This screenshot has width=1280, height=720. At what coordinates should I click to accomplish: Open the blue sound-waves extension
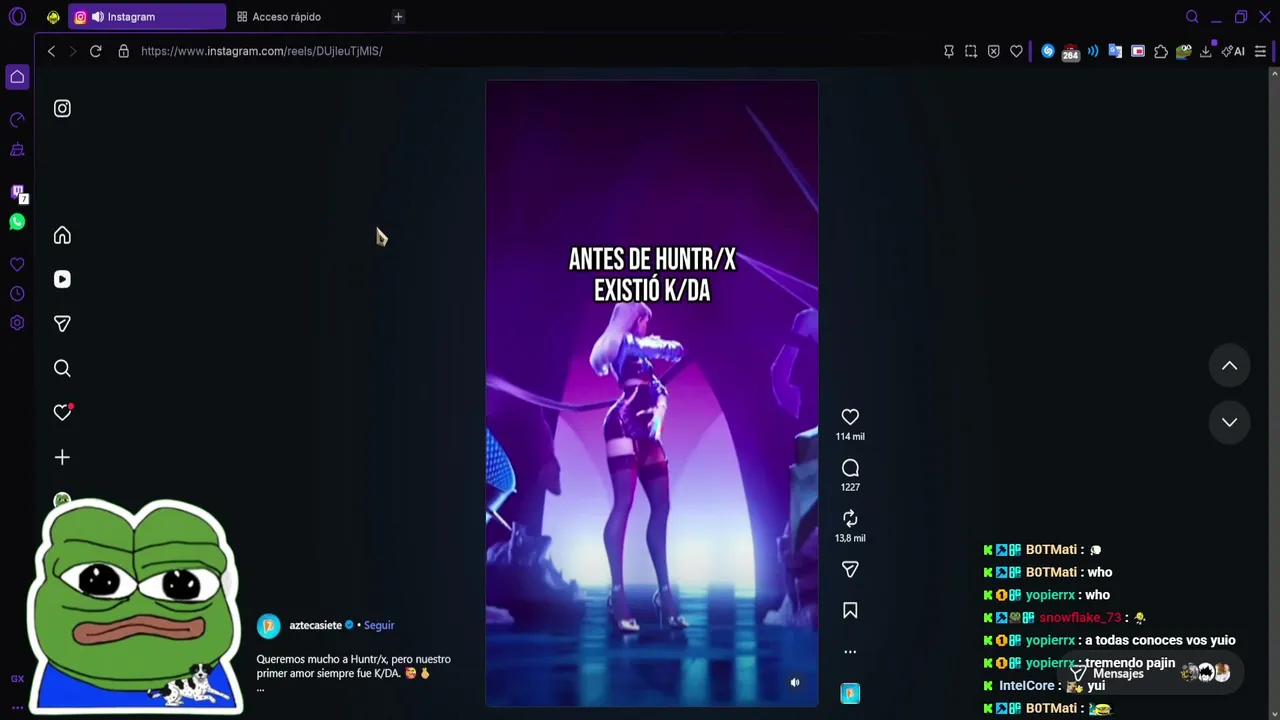tap(1093, 51)
